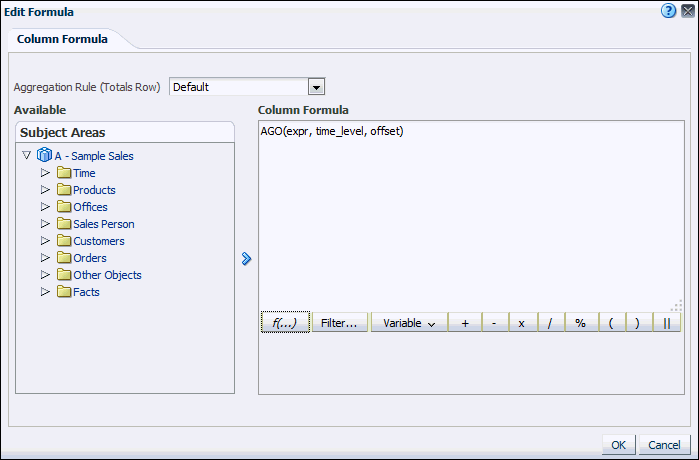The width and height of the screenshot is (699, 460).
Task: Open the help icon in title bar
Action: click(x=668, y=11)
